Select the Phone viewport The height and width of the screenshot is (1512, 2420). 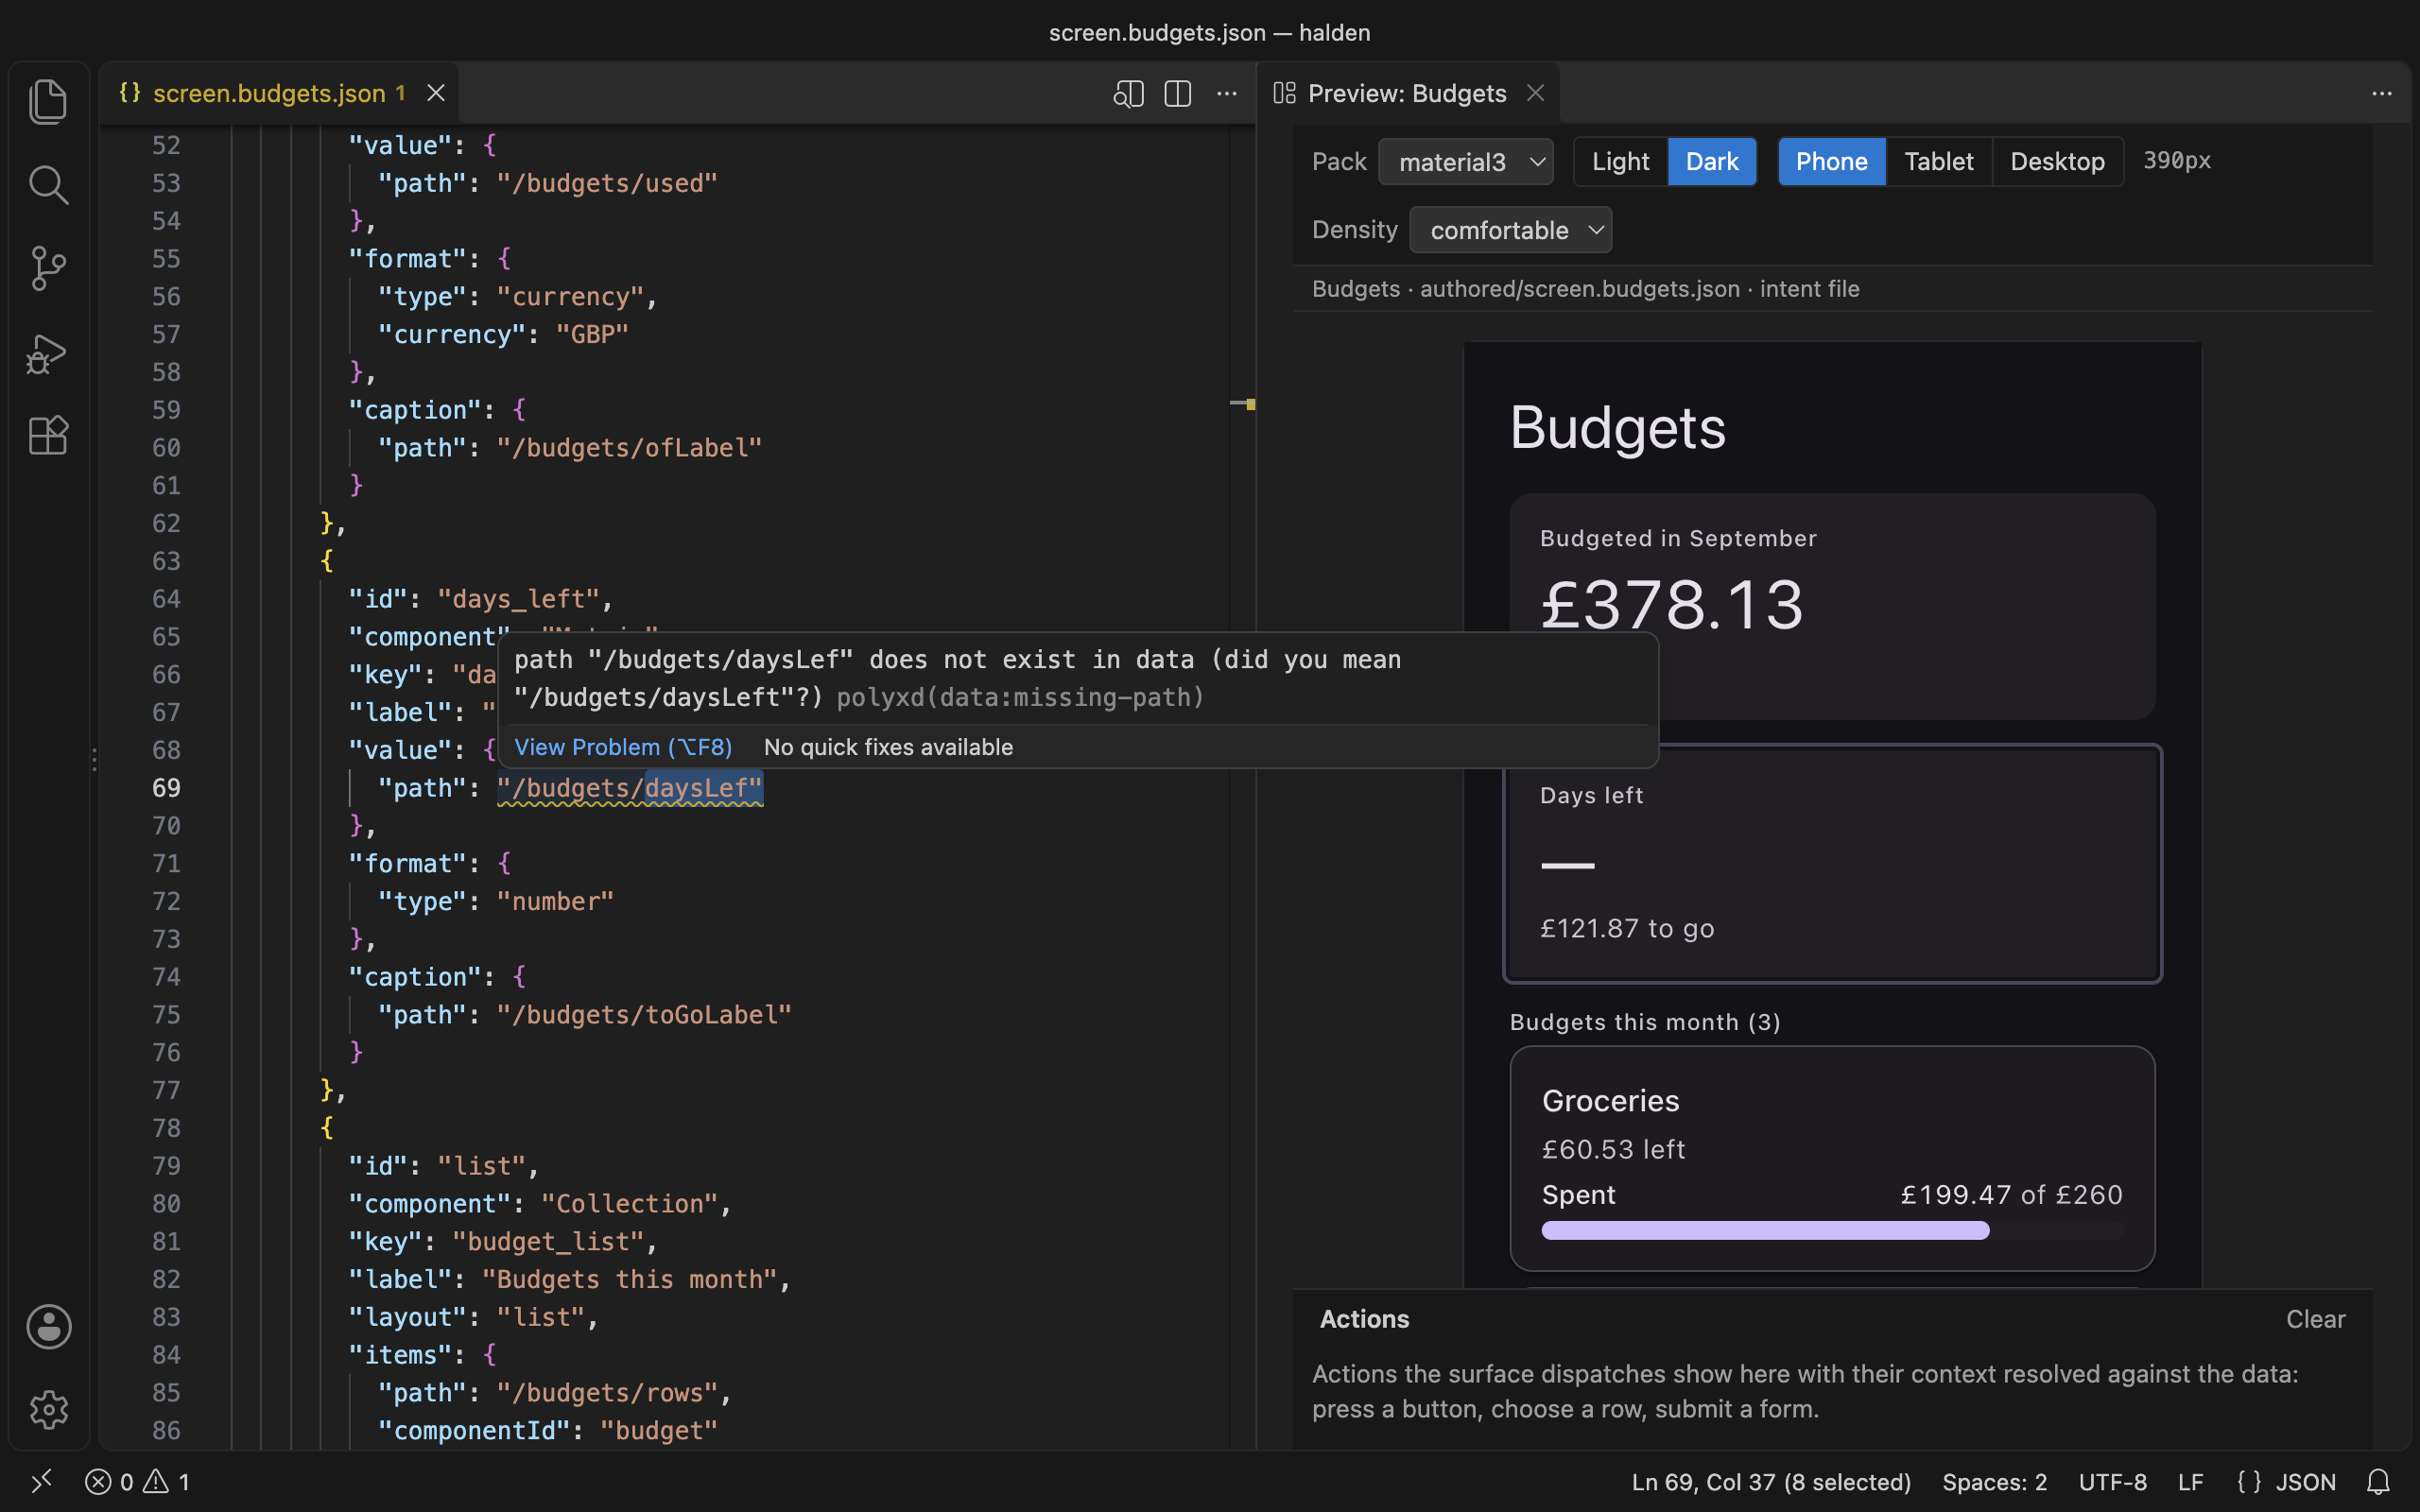pos(1831,161)
